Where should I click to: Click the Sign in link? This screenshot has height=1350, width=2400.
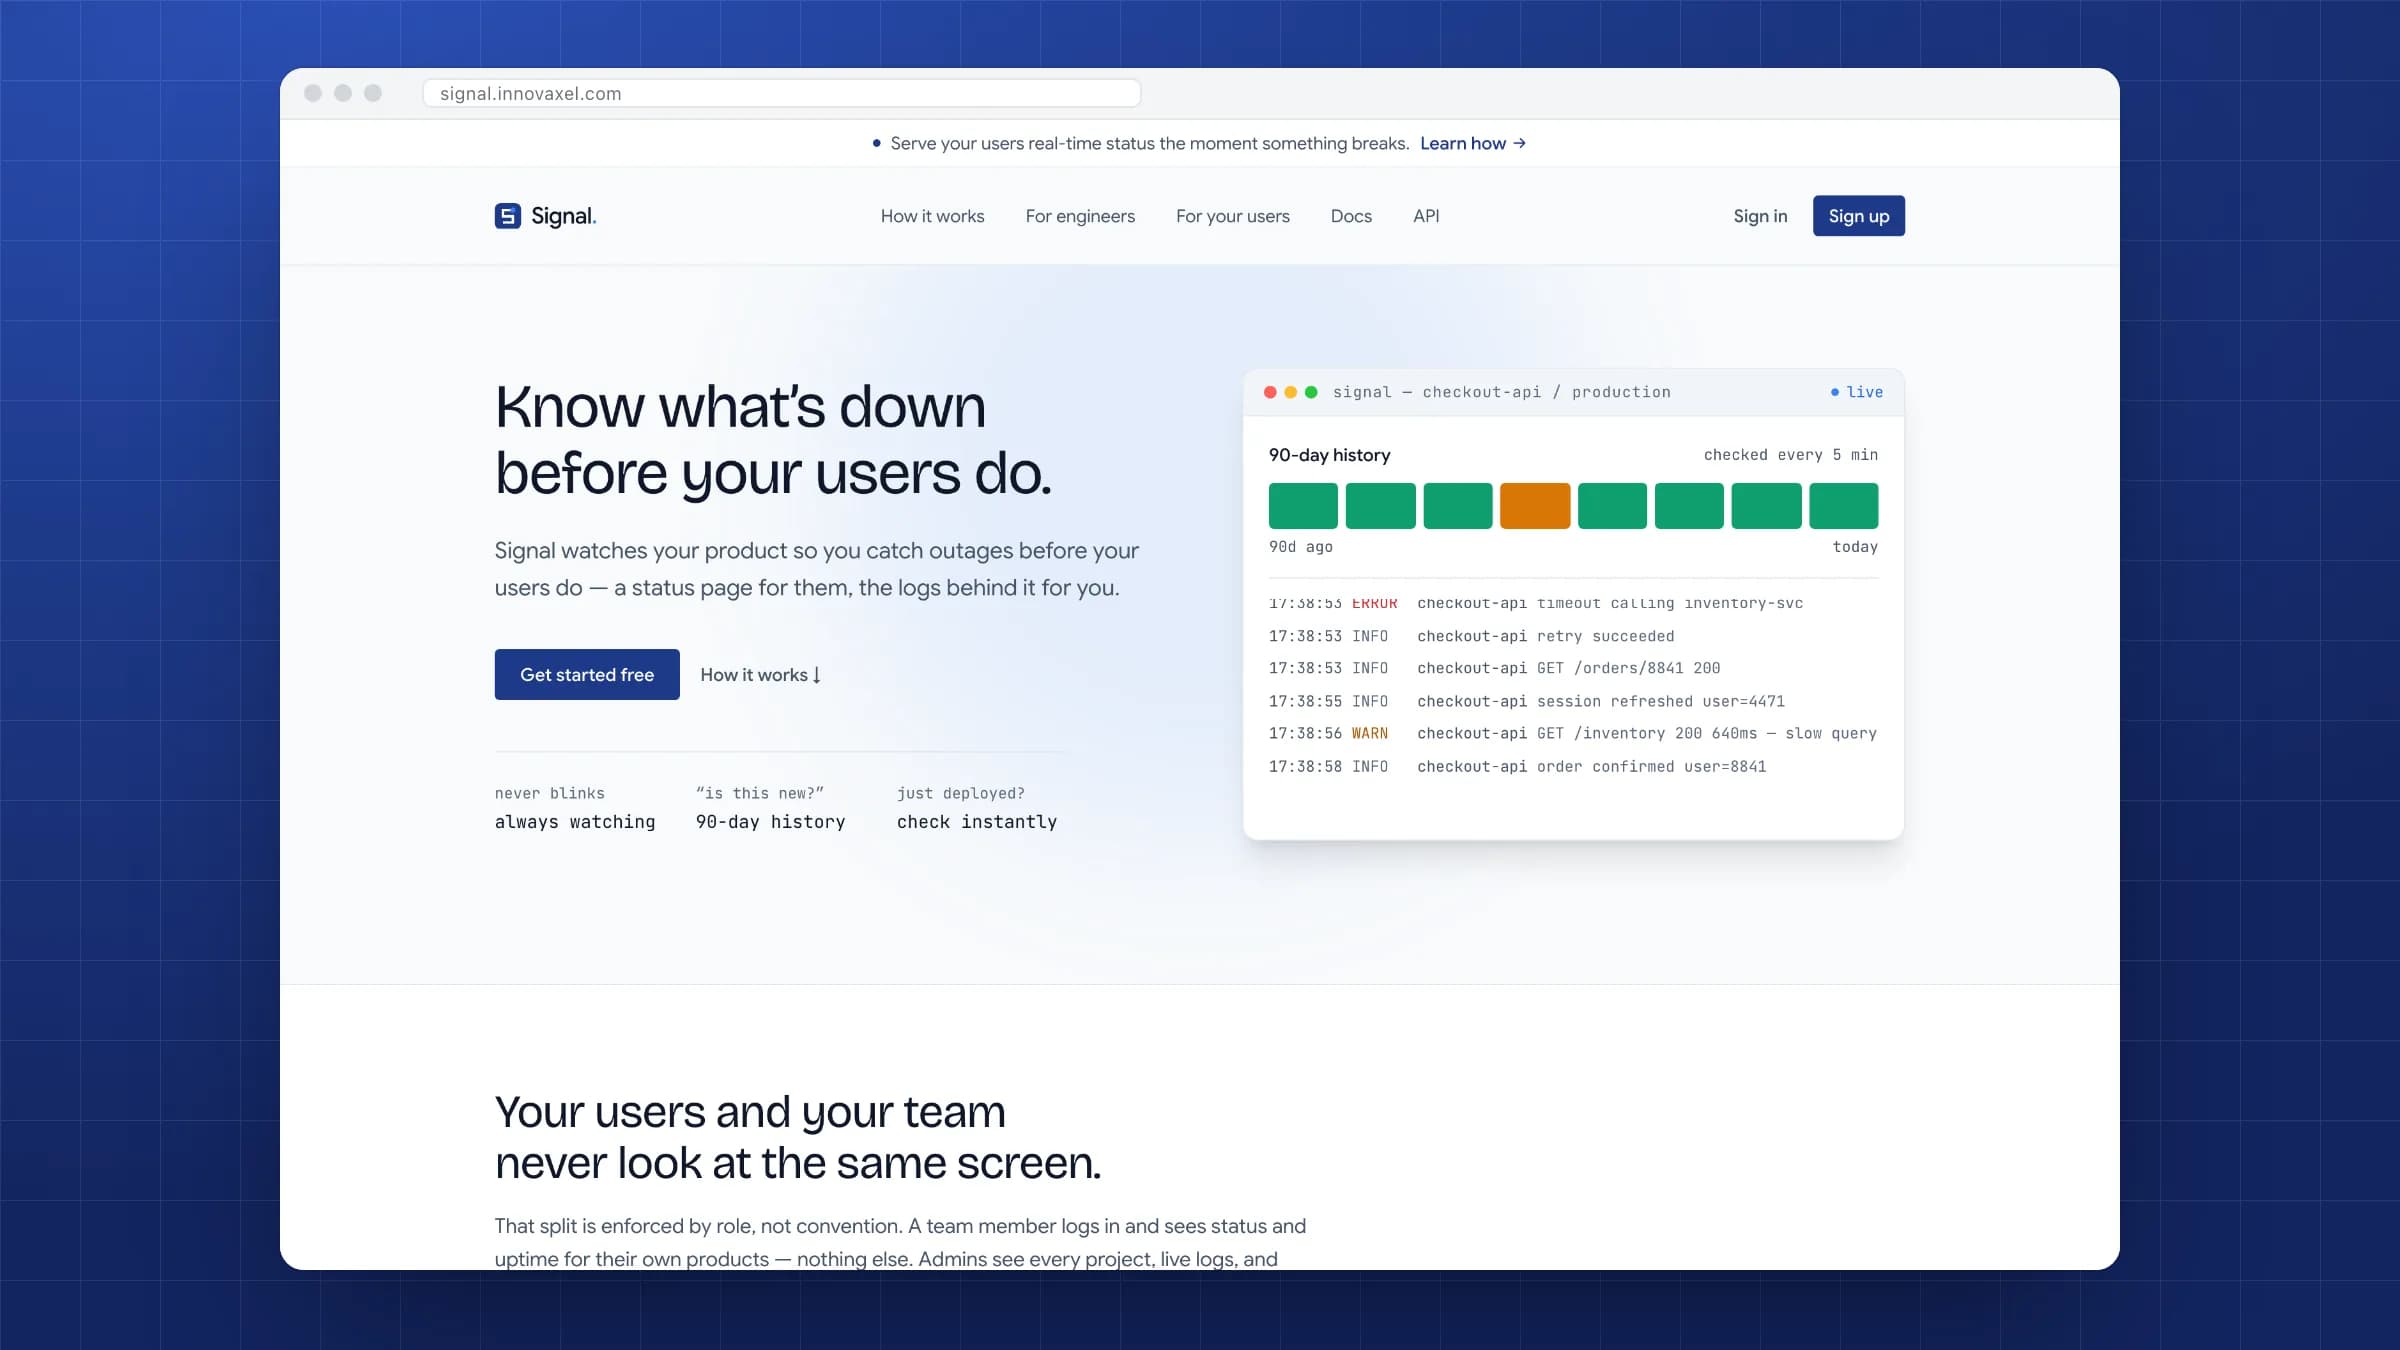point(1760,216)
